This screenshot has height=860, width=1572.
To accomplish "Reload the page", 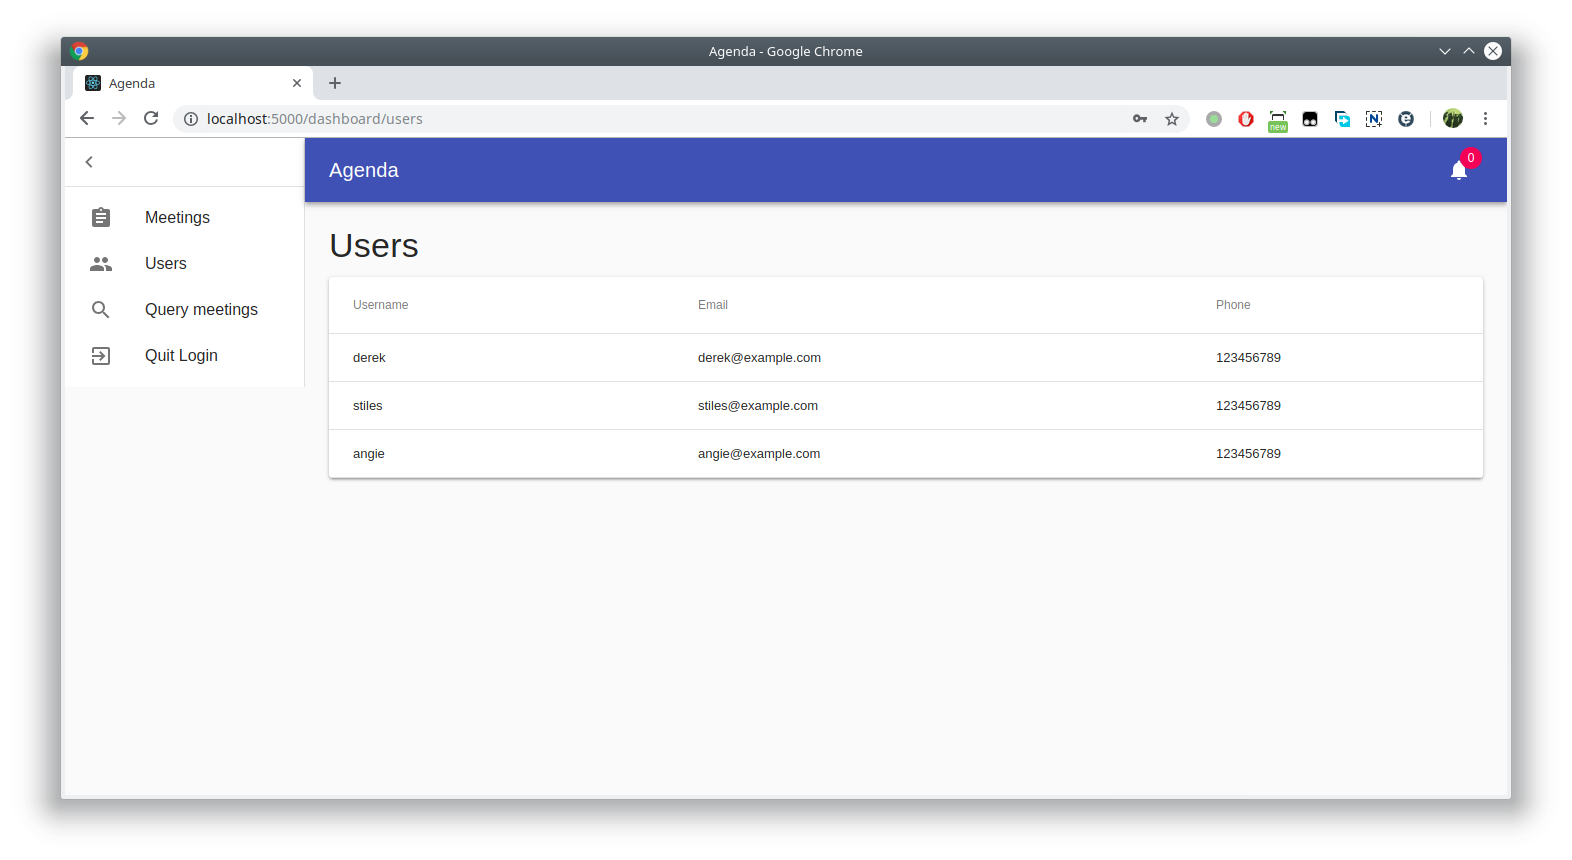I will (x=151, y=119).
